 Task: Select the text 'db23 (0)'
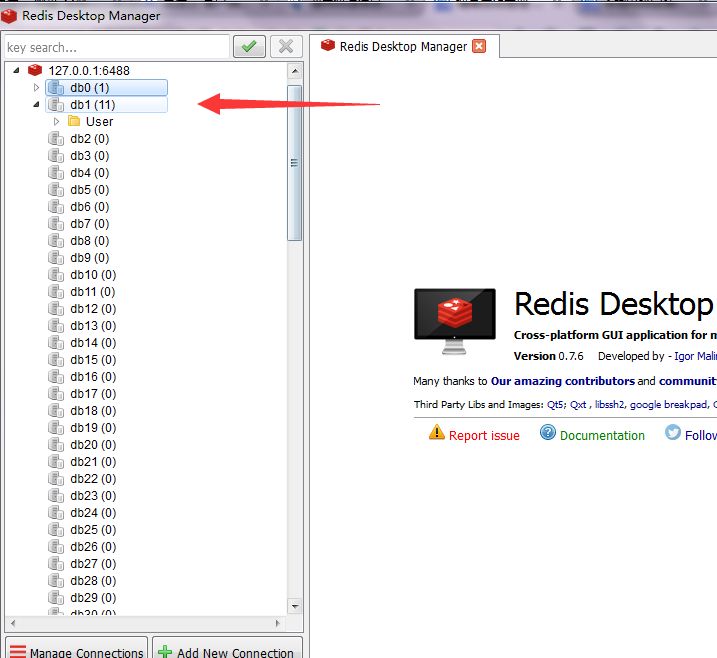click(x=93, y=496)
